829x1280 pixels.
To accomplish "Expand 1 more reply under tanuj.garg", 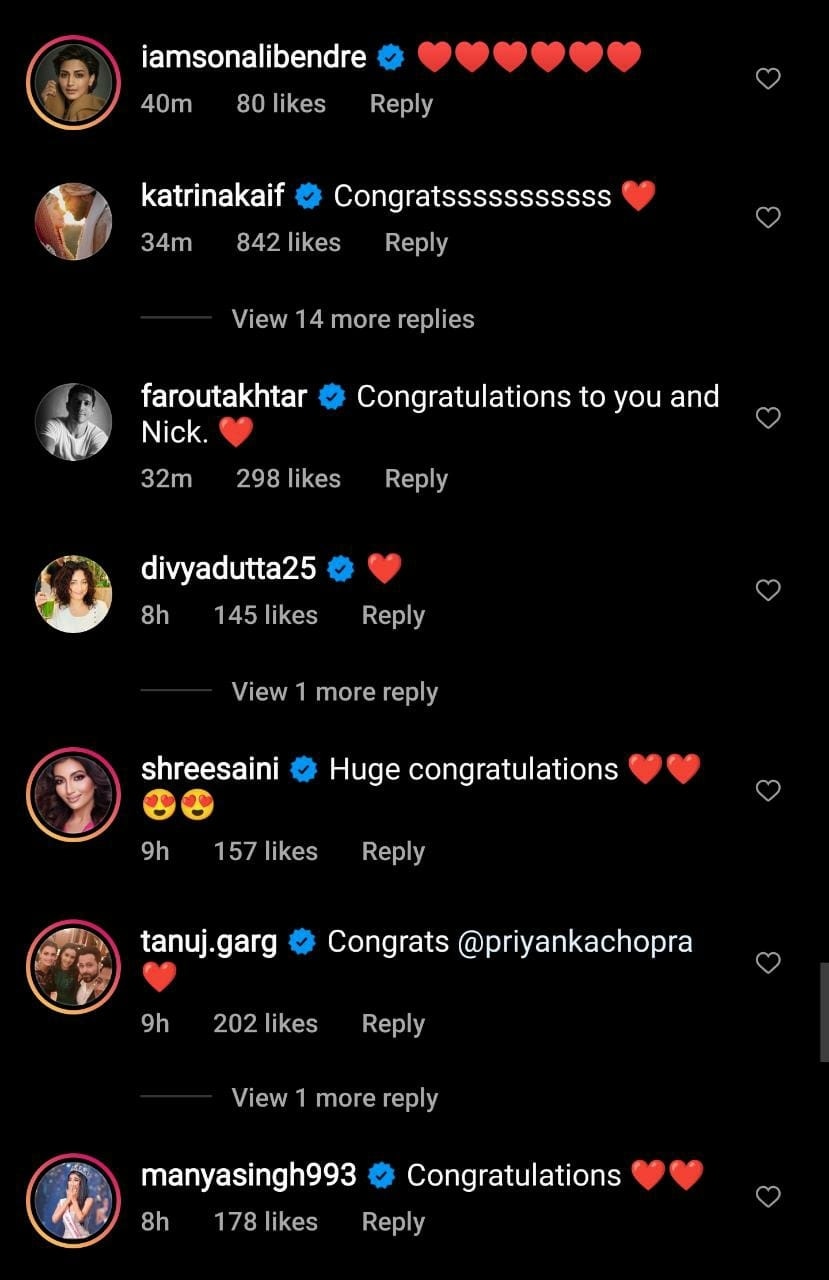I will (334, 1098).
